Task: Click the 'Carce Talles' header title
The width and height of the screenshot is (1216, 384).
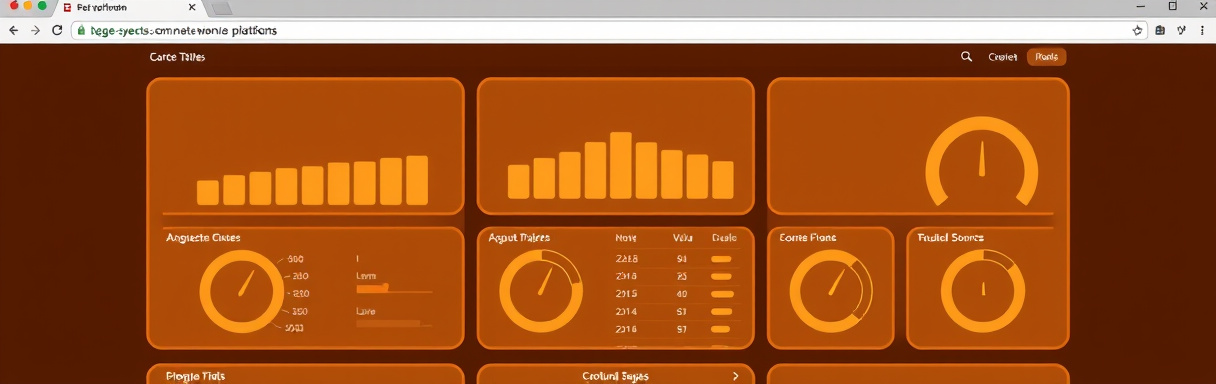Action: tap(177, 57)
